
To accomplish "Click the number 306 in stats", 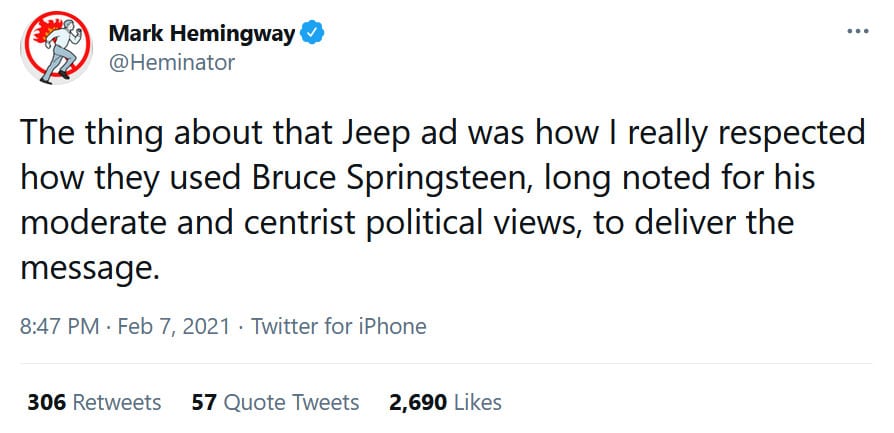I will (x=46, y=402).
